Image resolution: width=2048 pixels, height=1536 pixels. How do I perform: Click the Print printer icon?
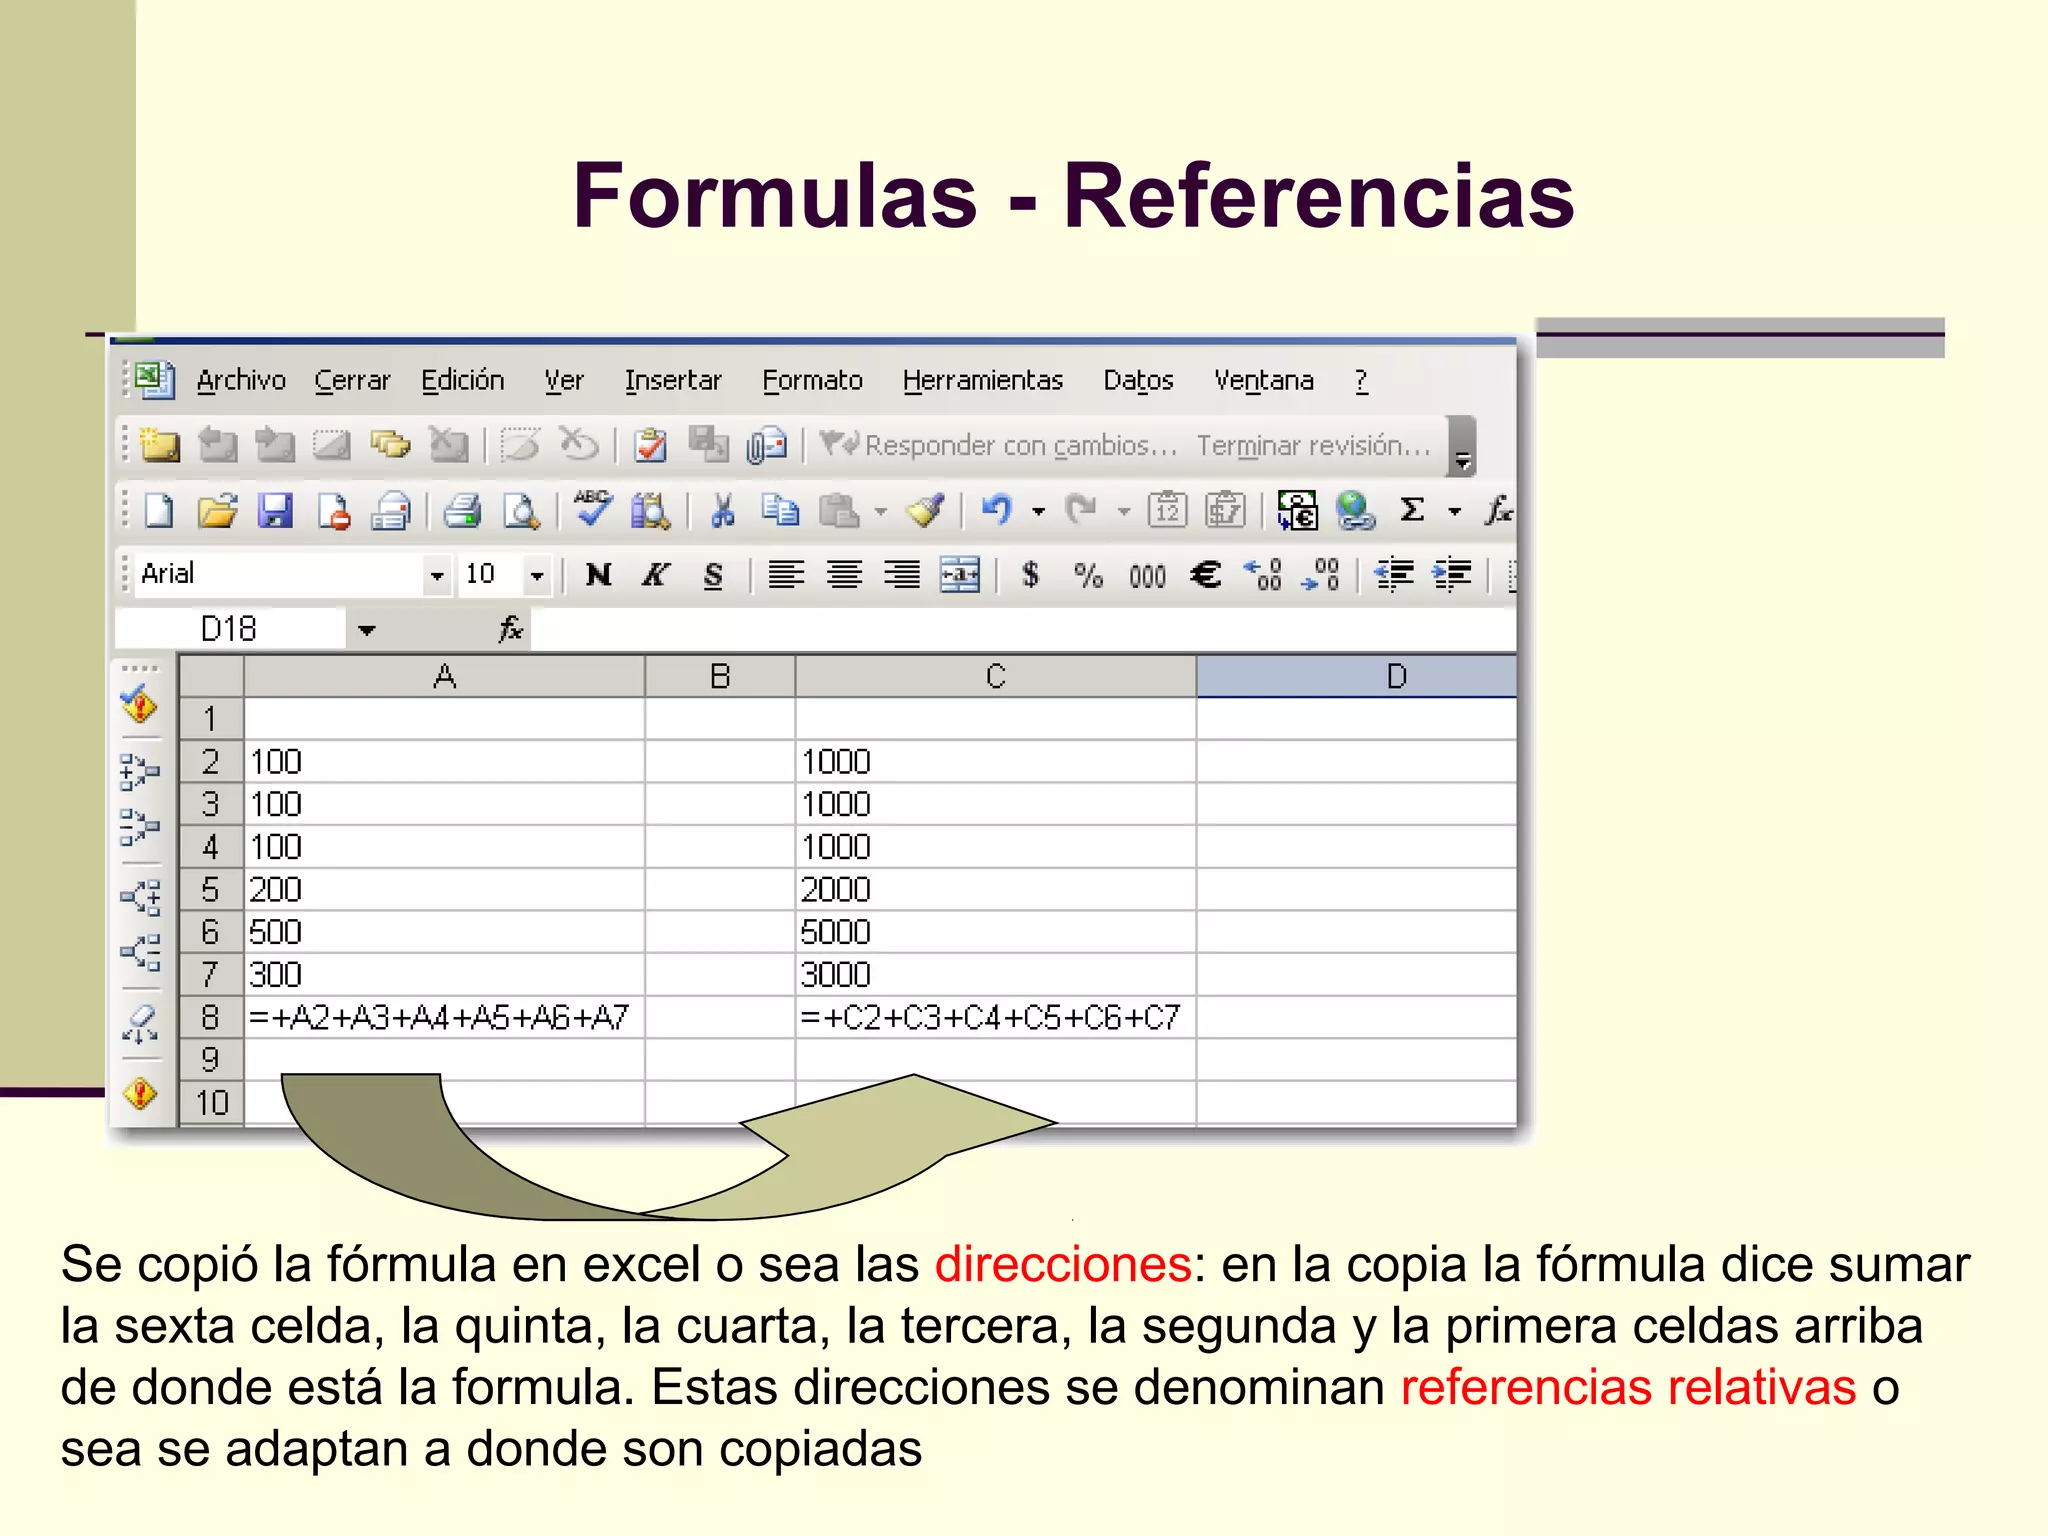click(x=462, y=511)
